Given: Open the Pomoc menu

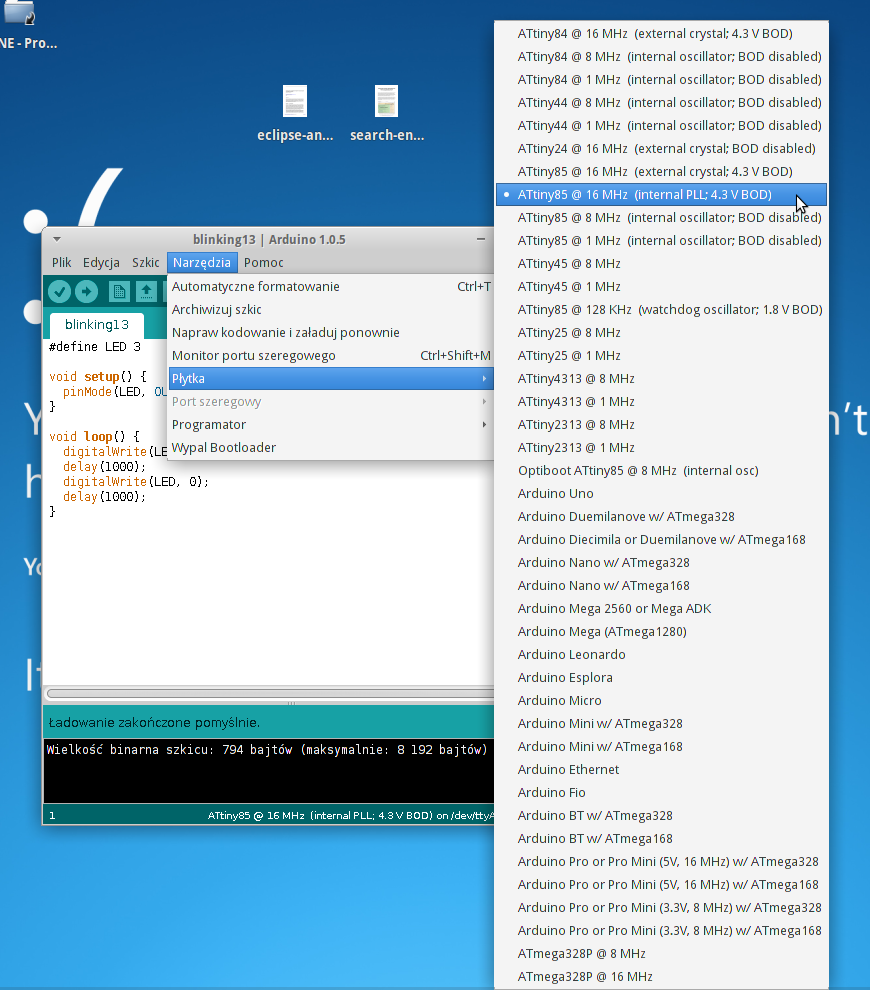Looking at the screenshot, I should [263, 263].
